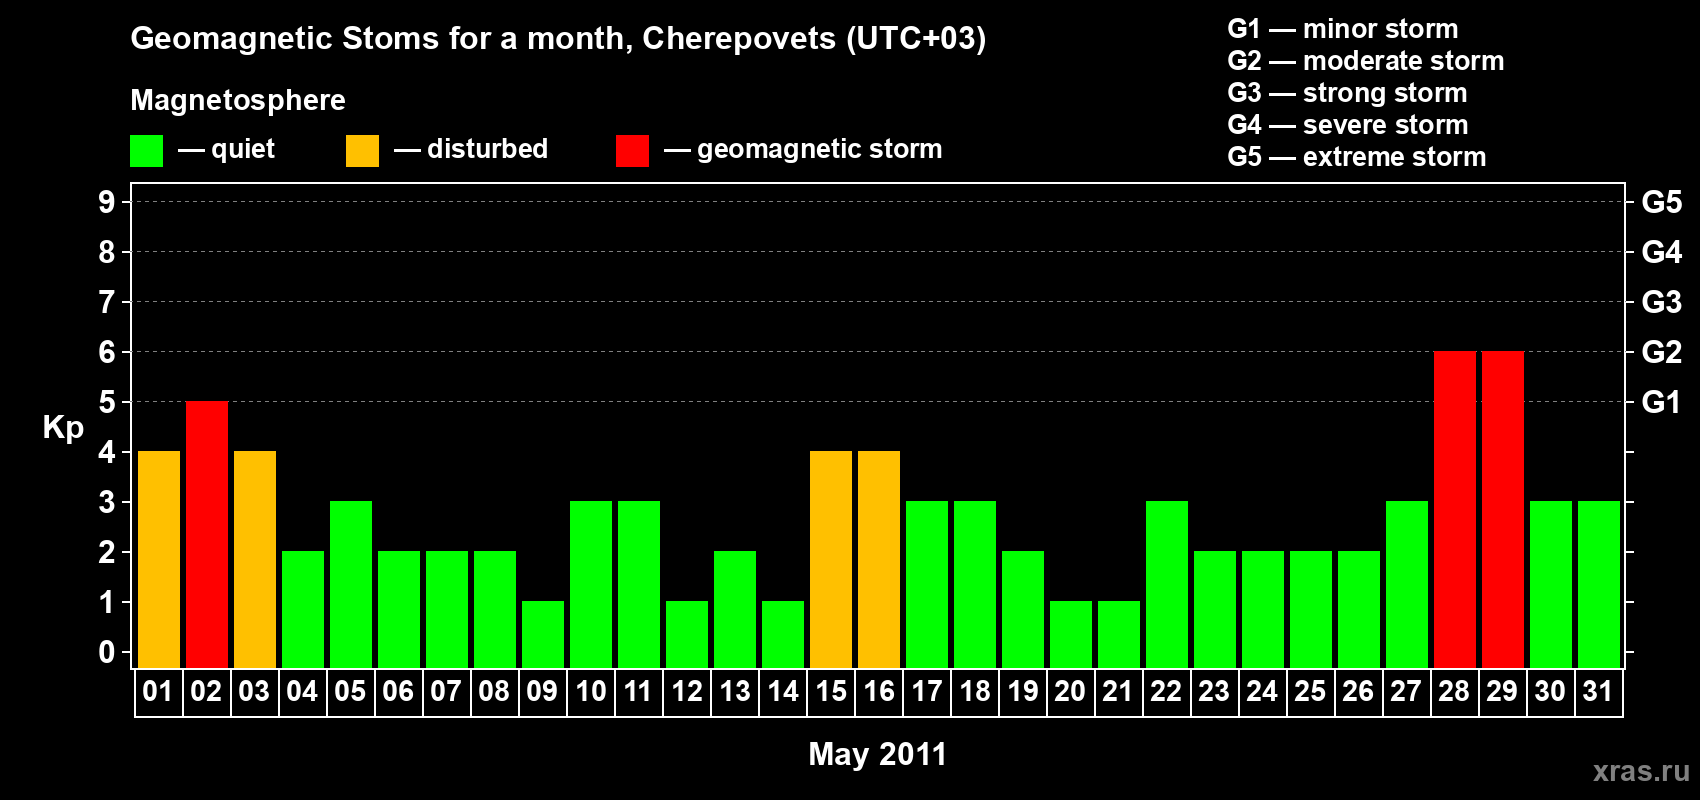The width and height of the screenshot is (1700, 800).
Task: Select the red bar for day 02
Action: [x=207, y=535]
